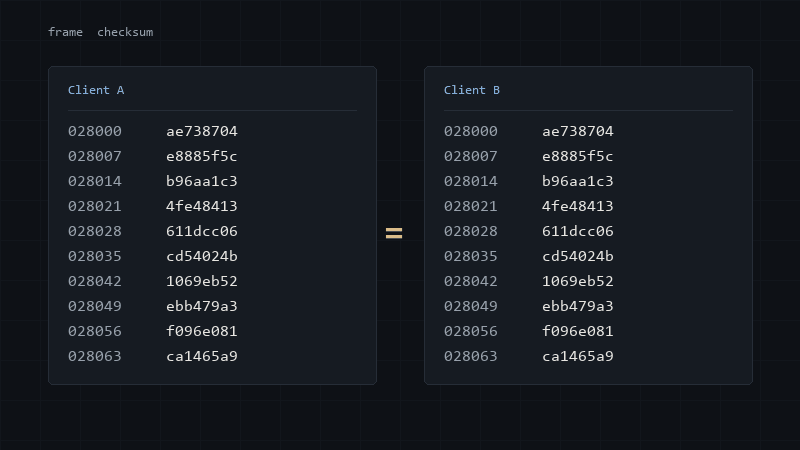Click checksum ebb479a3 in Client B

click(x=578, y=306)
